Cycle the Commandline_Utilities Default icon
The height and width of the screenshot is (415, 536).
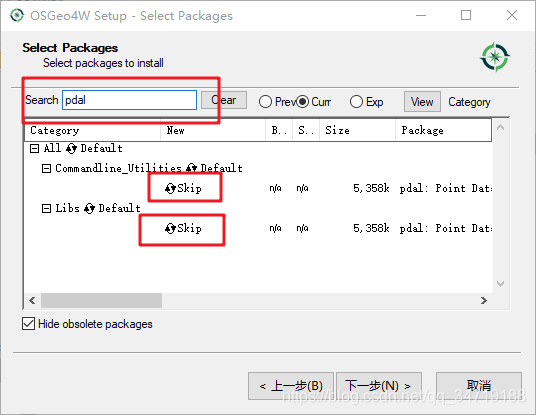[191, 168]
